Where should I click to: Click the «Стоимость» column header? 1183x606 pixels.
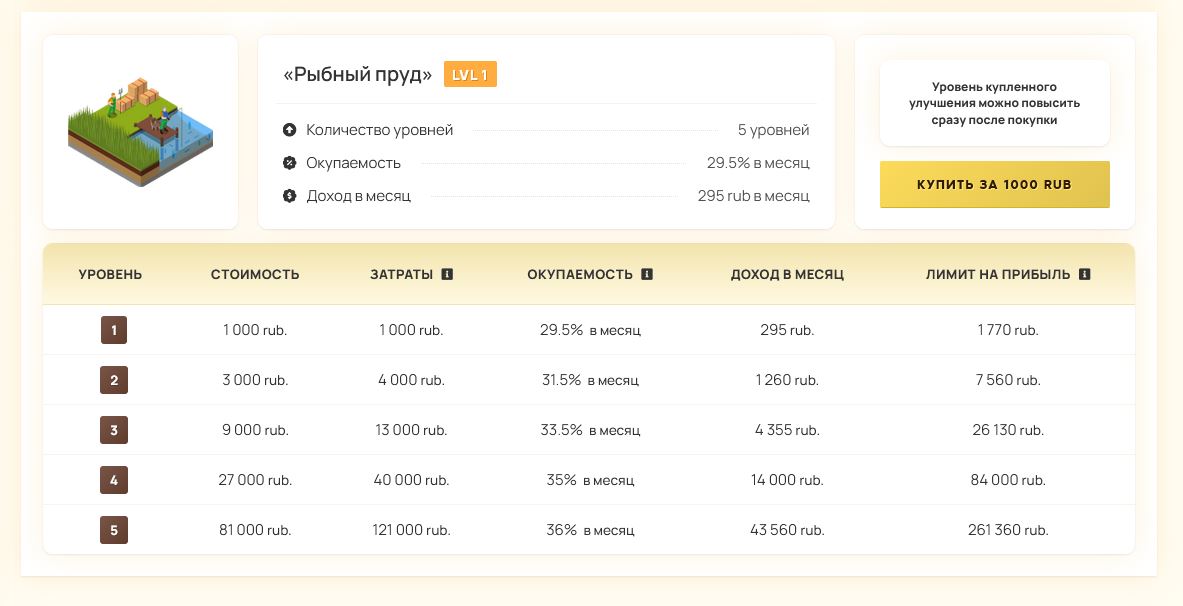click(x=255, y=274)
